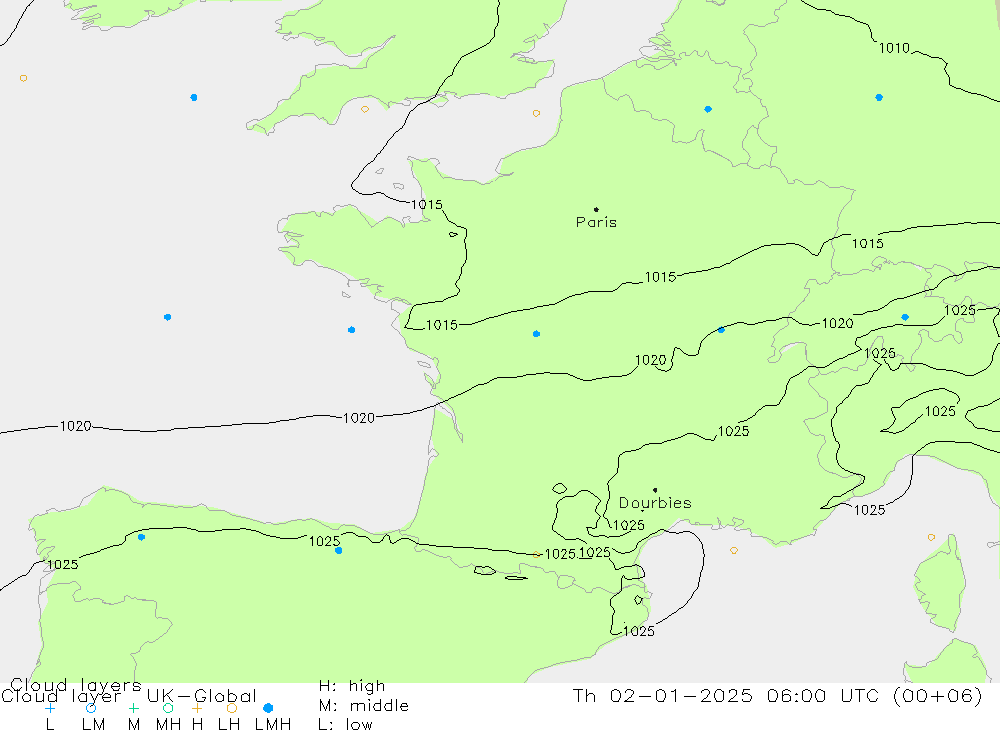This screenshot has height=733, width=1000.
Task: Click the '1010' isobar label
Action: [894, 48]
